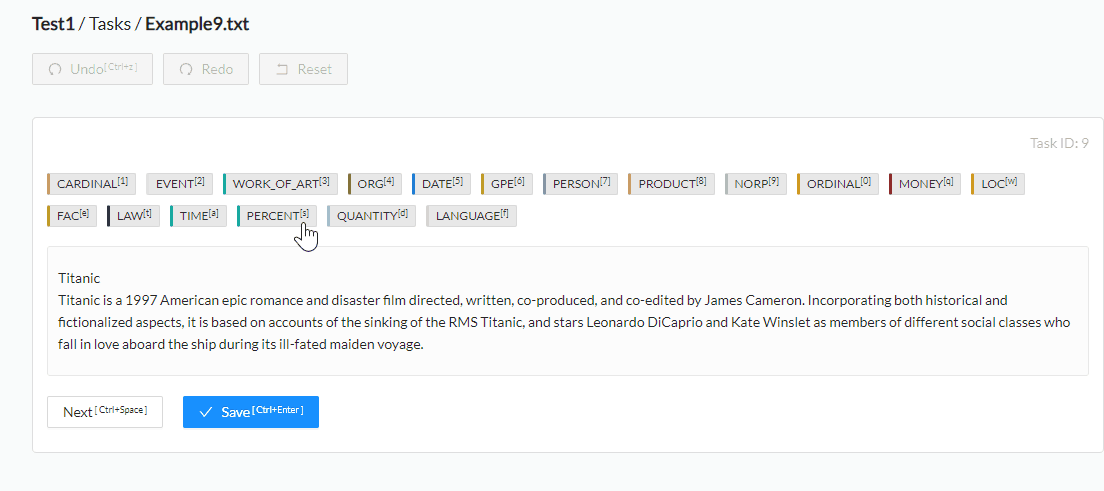
Task: Click the Redo button
Action: click(x=206, y=69)
